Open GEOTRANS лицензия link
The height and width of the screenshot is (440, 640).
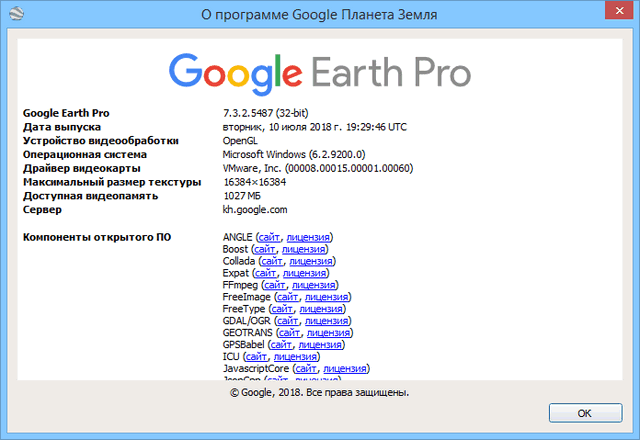(x=329, y=333)
